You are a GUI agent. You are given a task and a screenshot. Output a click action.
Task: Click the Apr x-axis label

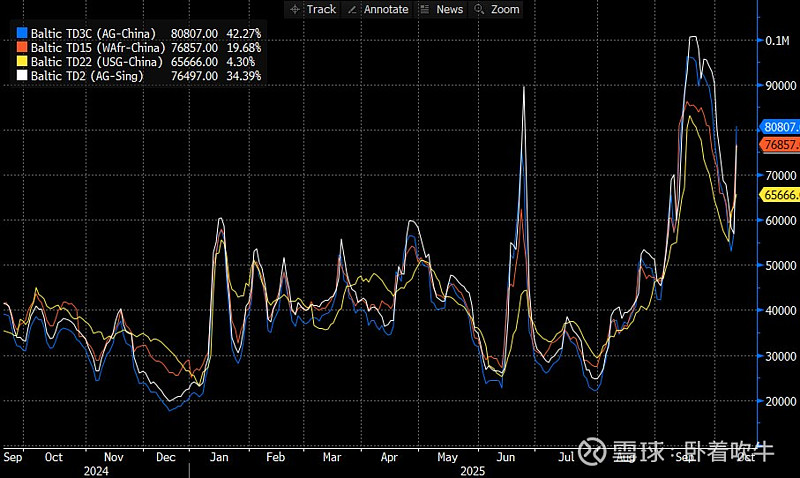[x=389, y=457]
